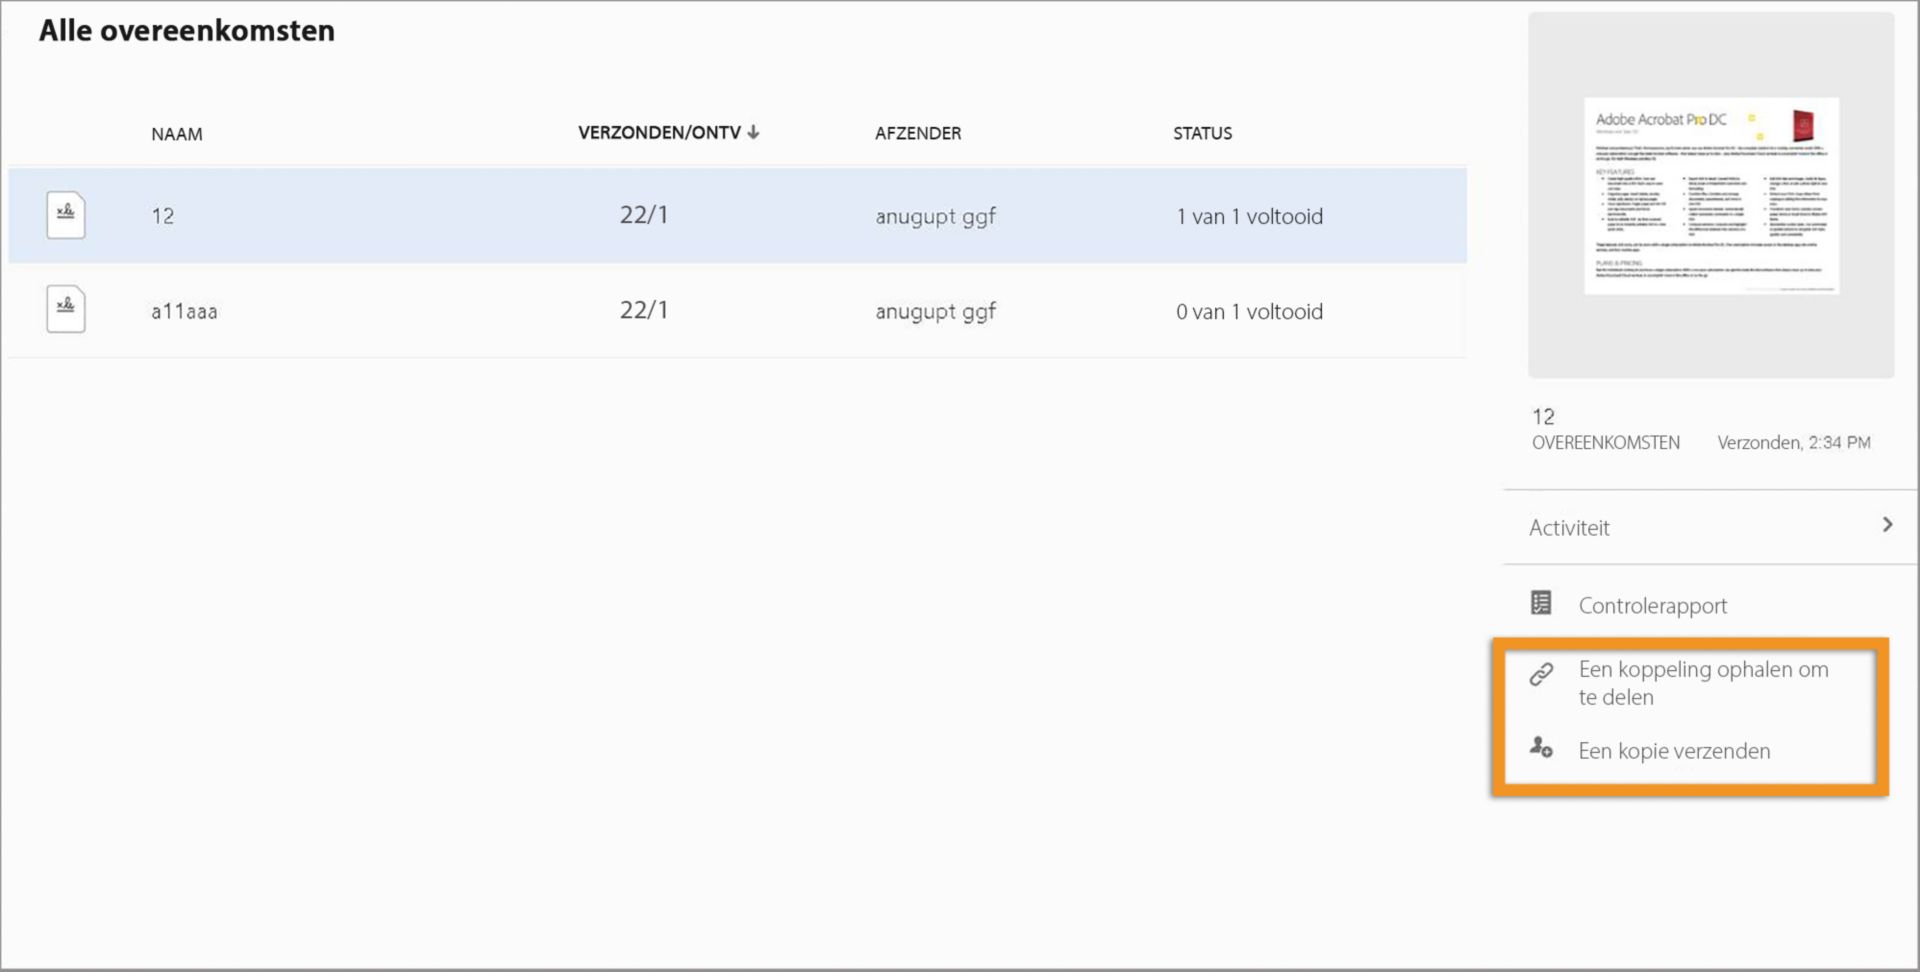Sort by VERZONDEN/ONTV column header

click(x=659, y=133)
